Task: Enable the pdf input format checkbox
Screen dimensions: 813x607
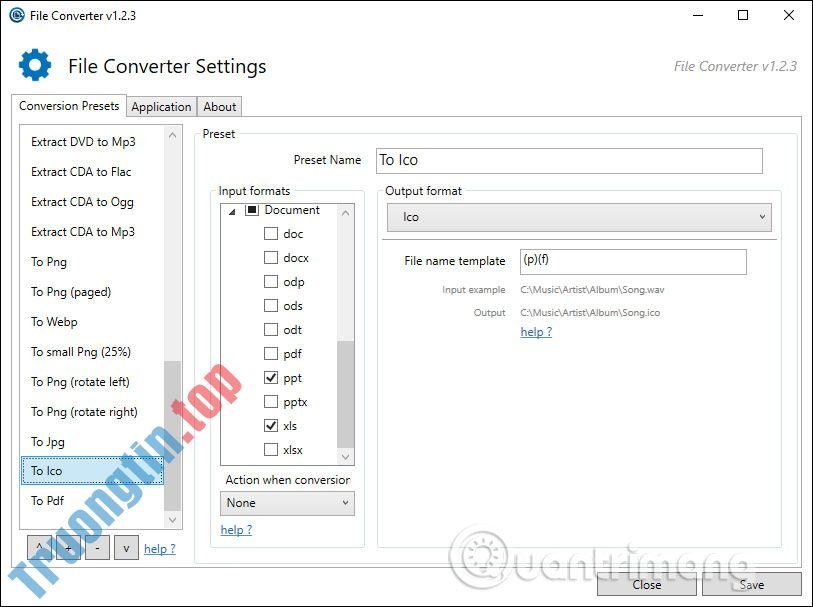Action: [x=271, y=353]
